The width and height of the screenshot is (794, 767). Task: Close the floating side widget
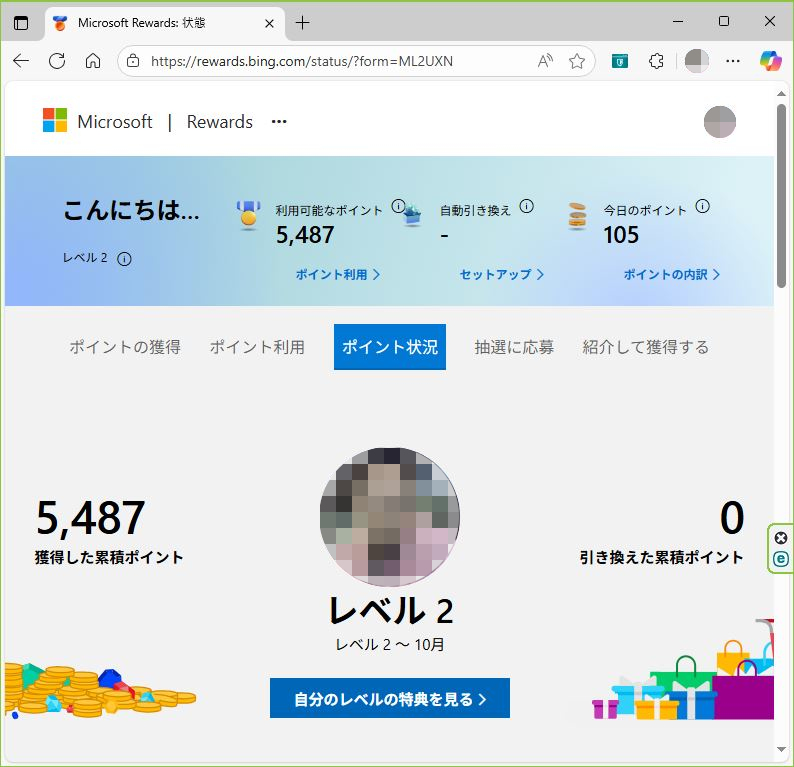pyautogui.click(x=781, y=538)
